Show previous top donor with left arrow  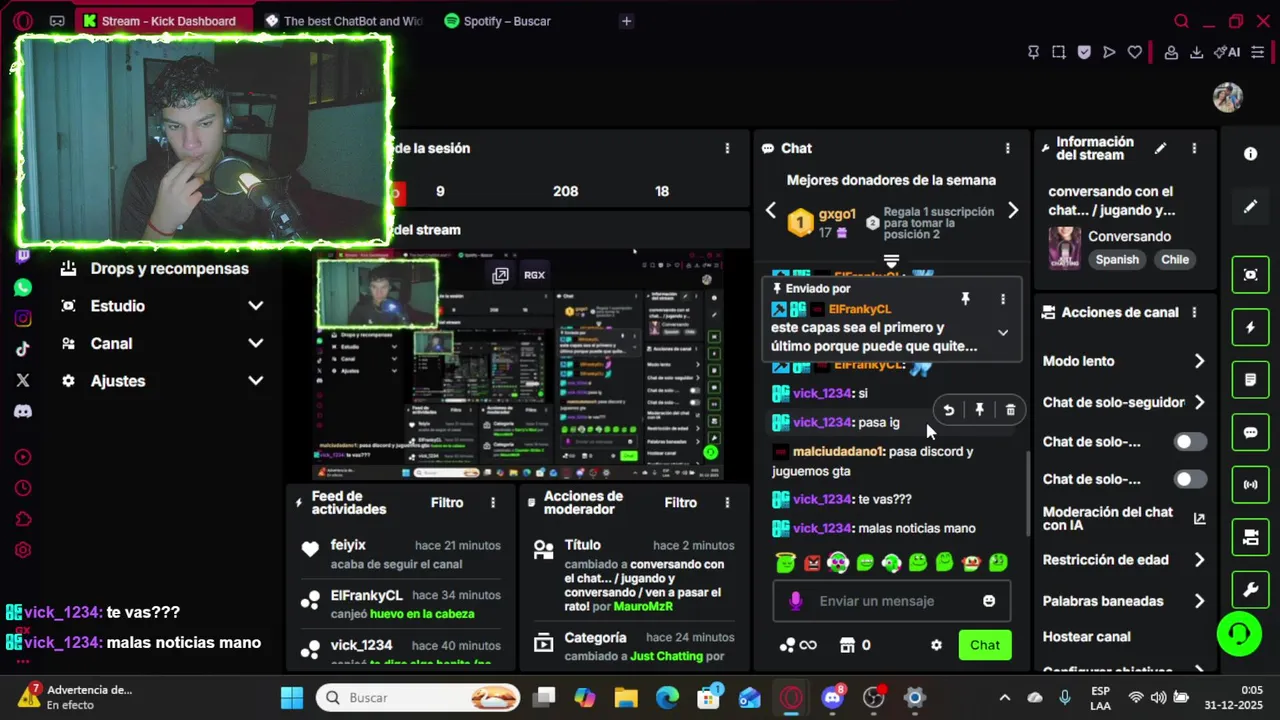[770, 210]
